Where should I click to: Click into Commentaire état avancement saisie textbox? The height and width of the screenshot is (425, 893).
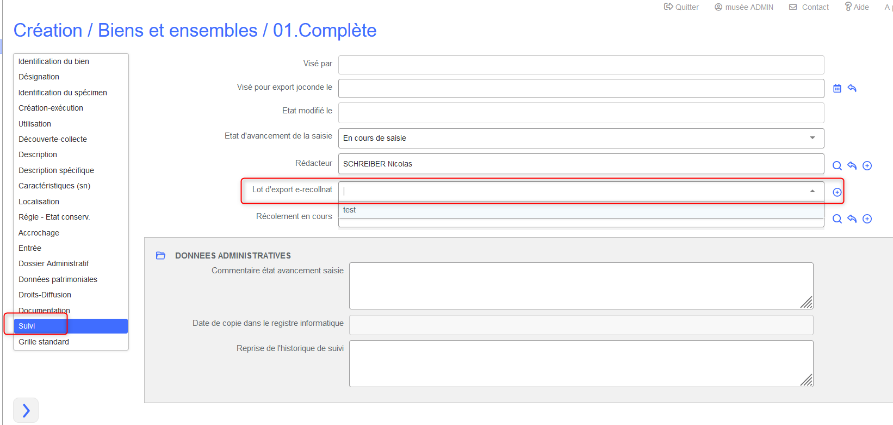(x=580, y=286)
